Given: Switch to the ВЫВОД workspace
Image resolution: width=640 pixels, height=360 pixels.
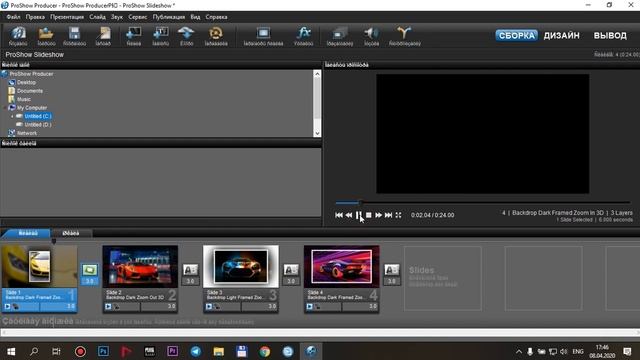Looking at the screenshot, I should click(x=610, y=36).
